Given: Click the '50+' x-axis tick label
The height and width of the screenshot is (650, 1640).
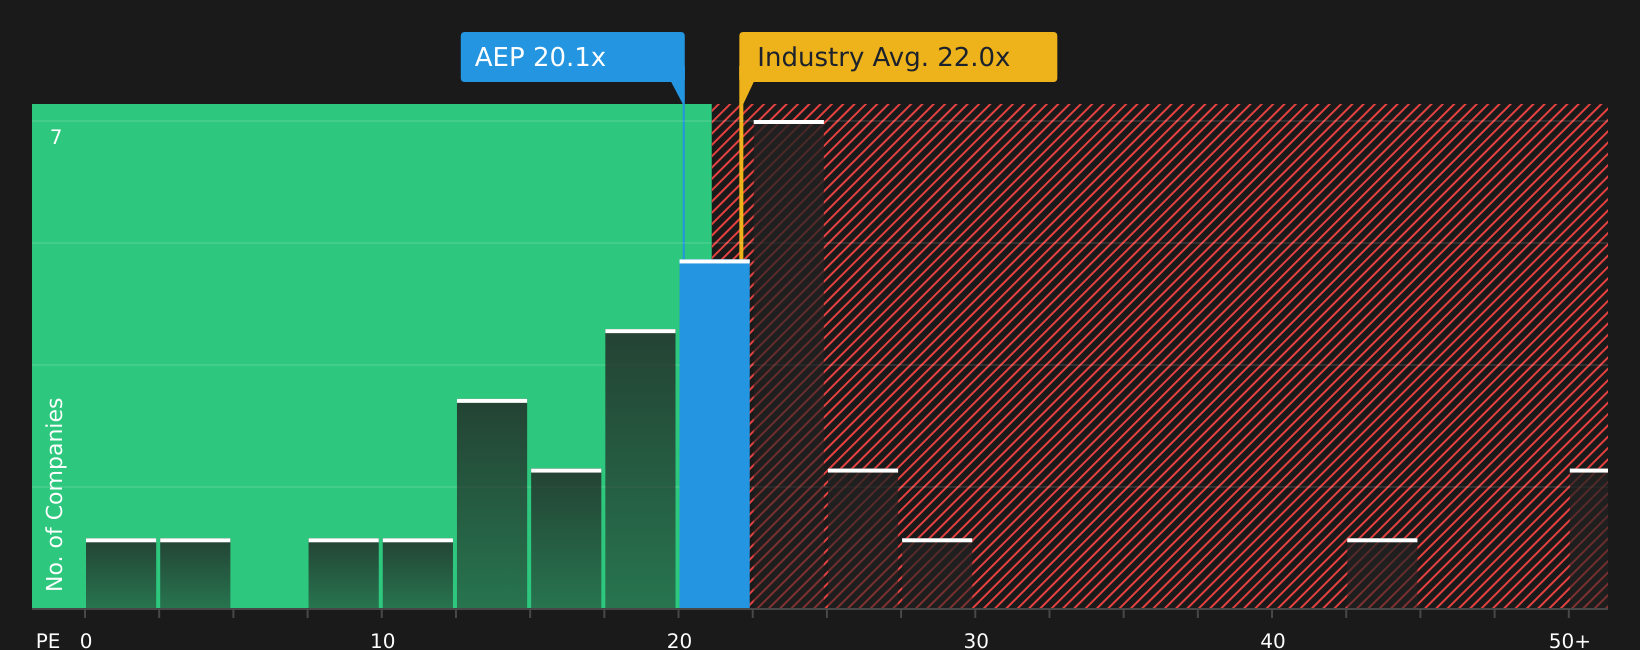Looking at the screenshot, I should tap(1570, 641).
